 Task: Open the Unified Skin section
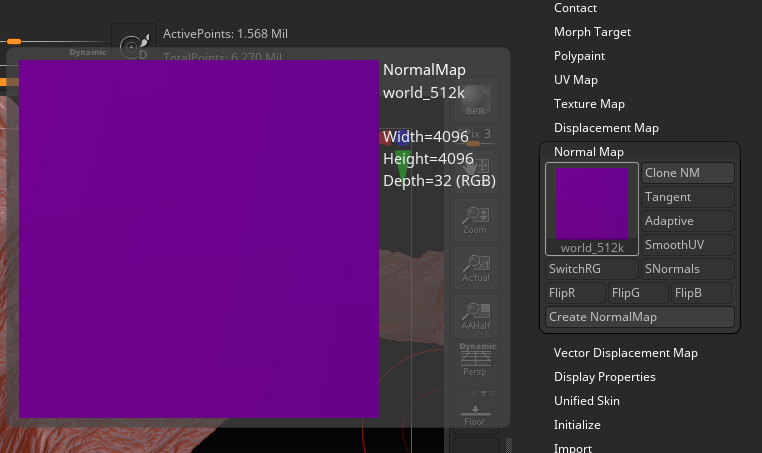click(587, 401)
